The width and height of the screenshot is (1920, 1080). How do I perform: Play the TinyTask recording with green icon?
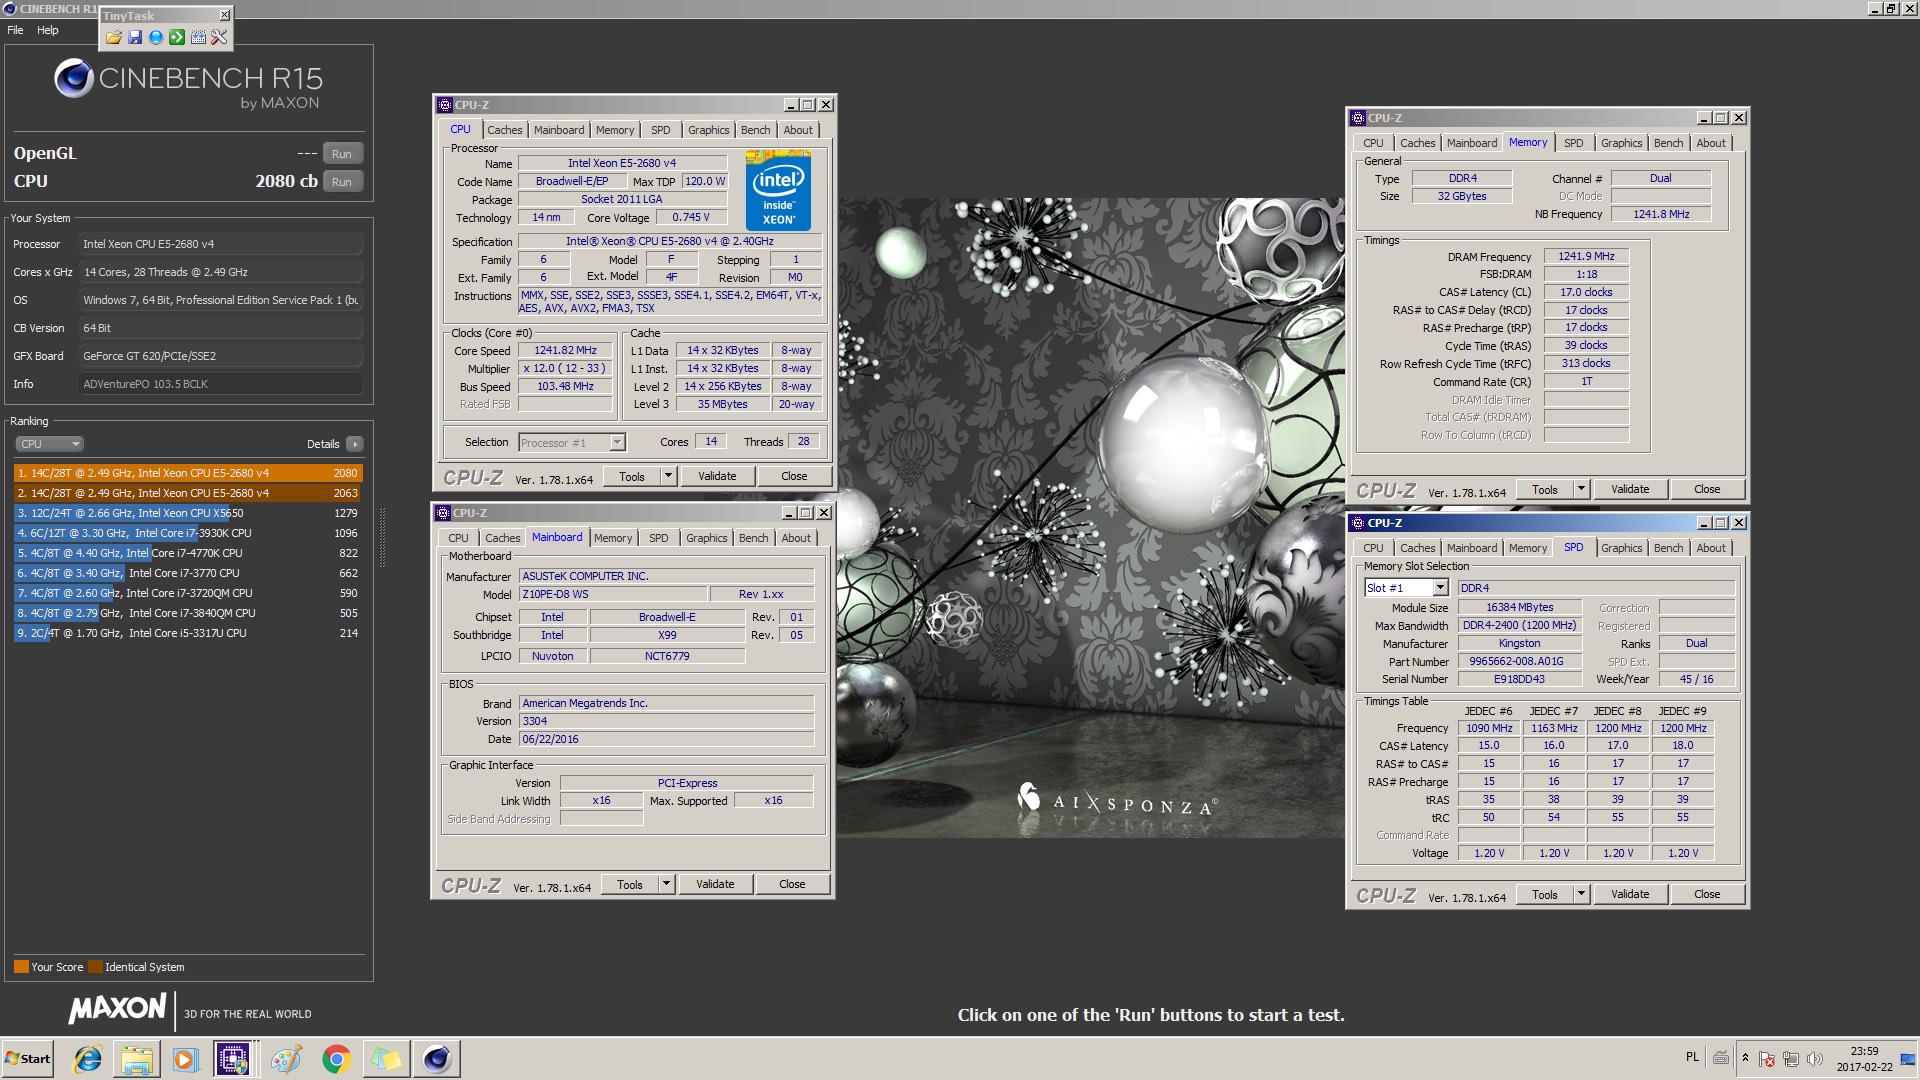pyautogui.click(x=176, y=37)
